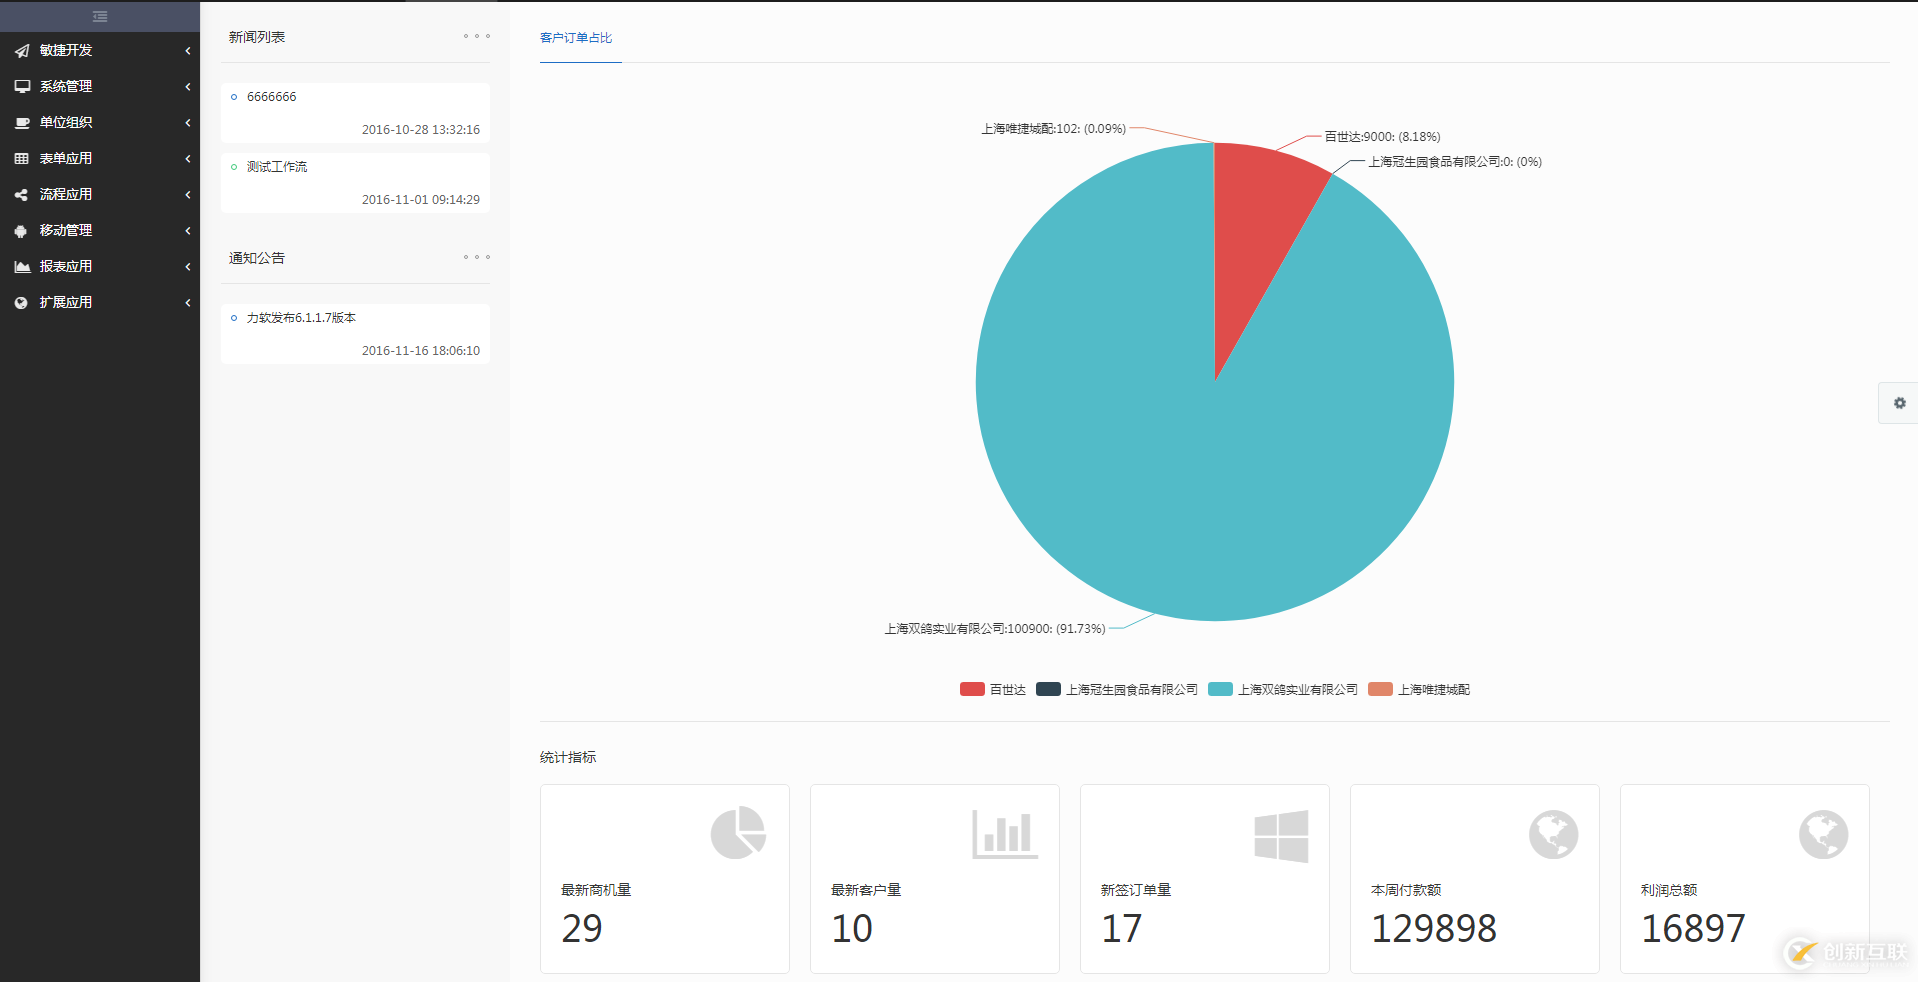Viewport: 1918px width, 982px height.
Task: Expand the 单位组织 menu chevron
Action: (x=187, y=123)
